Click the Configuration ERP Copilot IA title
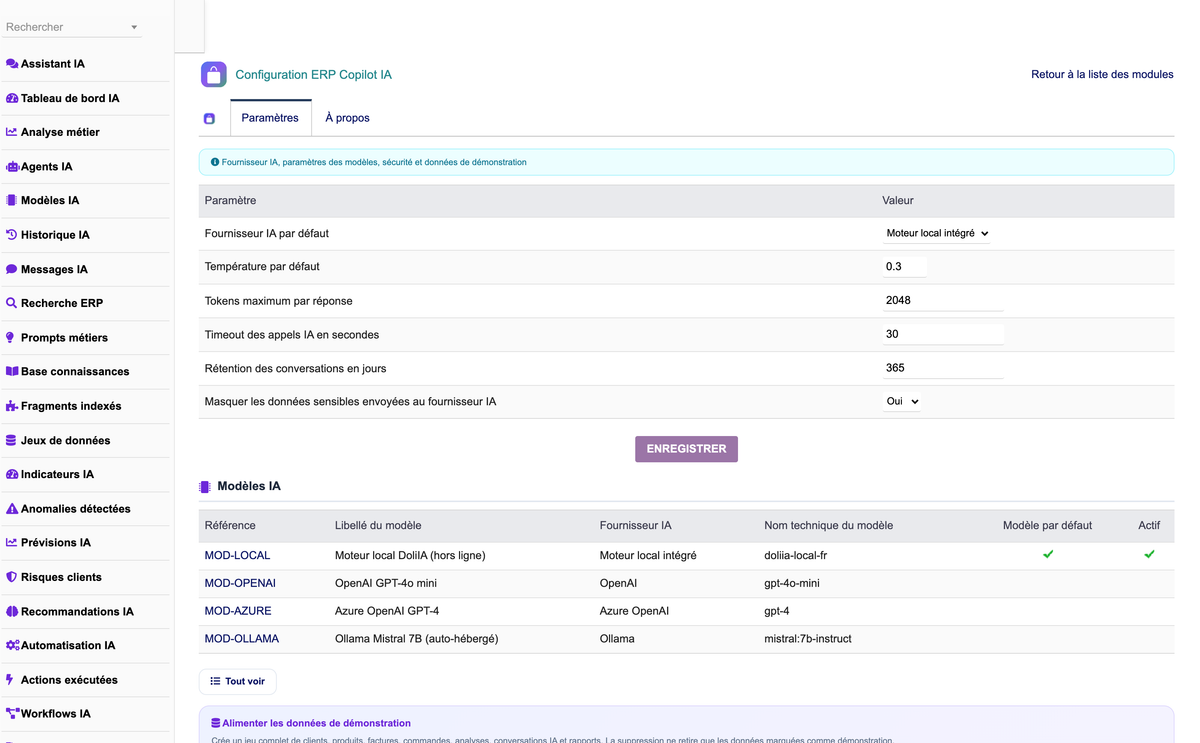Viewport: 1200px width, 743px height. (313, 75)
